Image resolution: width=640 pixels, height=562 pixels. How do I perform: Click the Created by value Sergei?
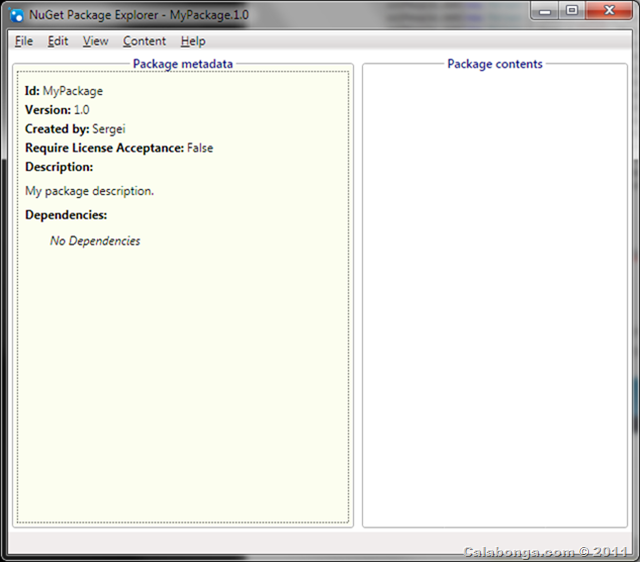click(109, 129)
